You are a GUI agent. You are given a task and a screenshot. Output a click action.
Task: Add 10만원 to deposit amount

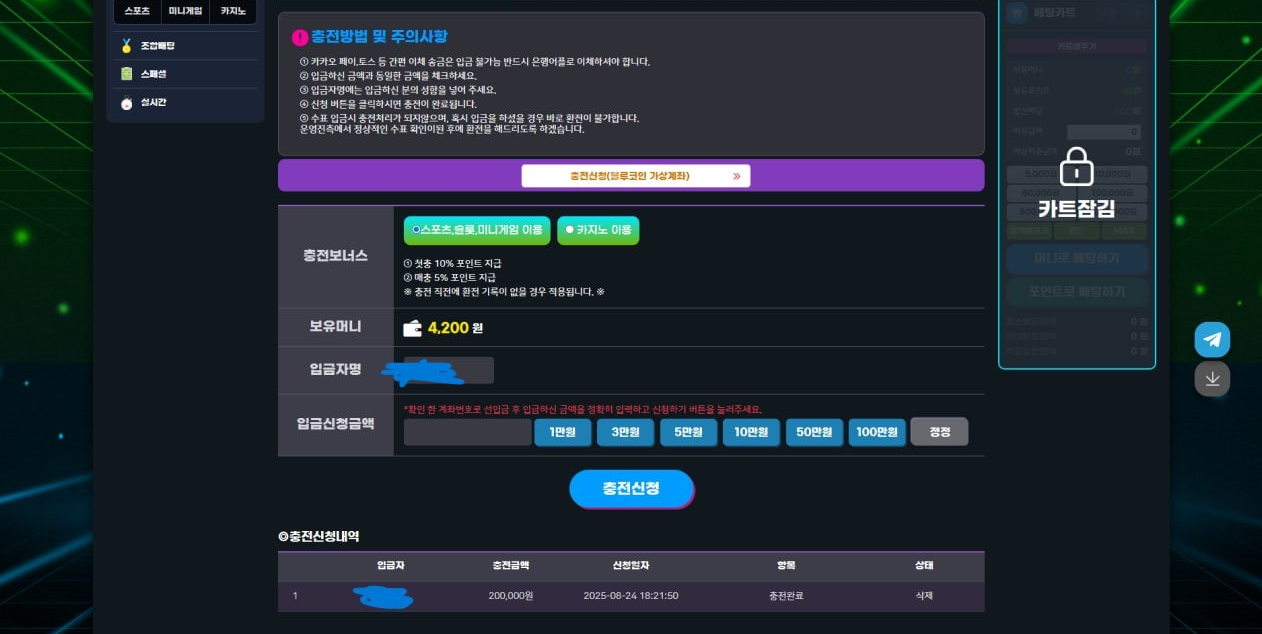751,432
